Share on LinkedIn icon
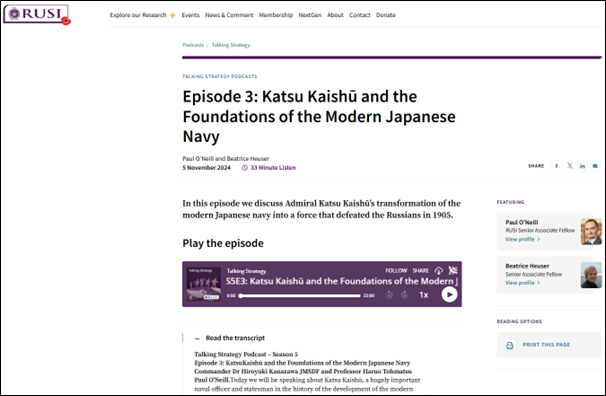This screenshot has width=606, height=396. click(582, 166)
